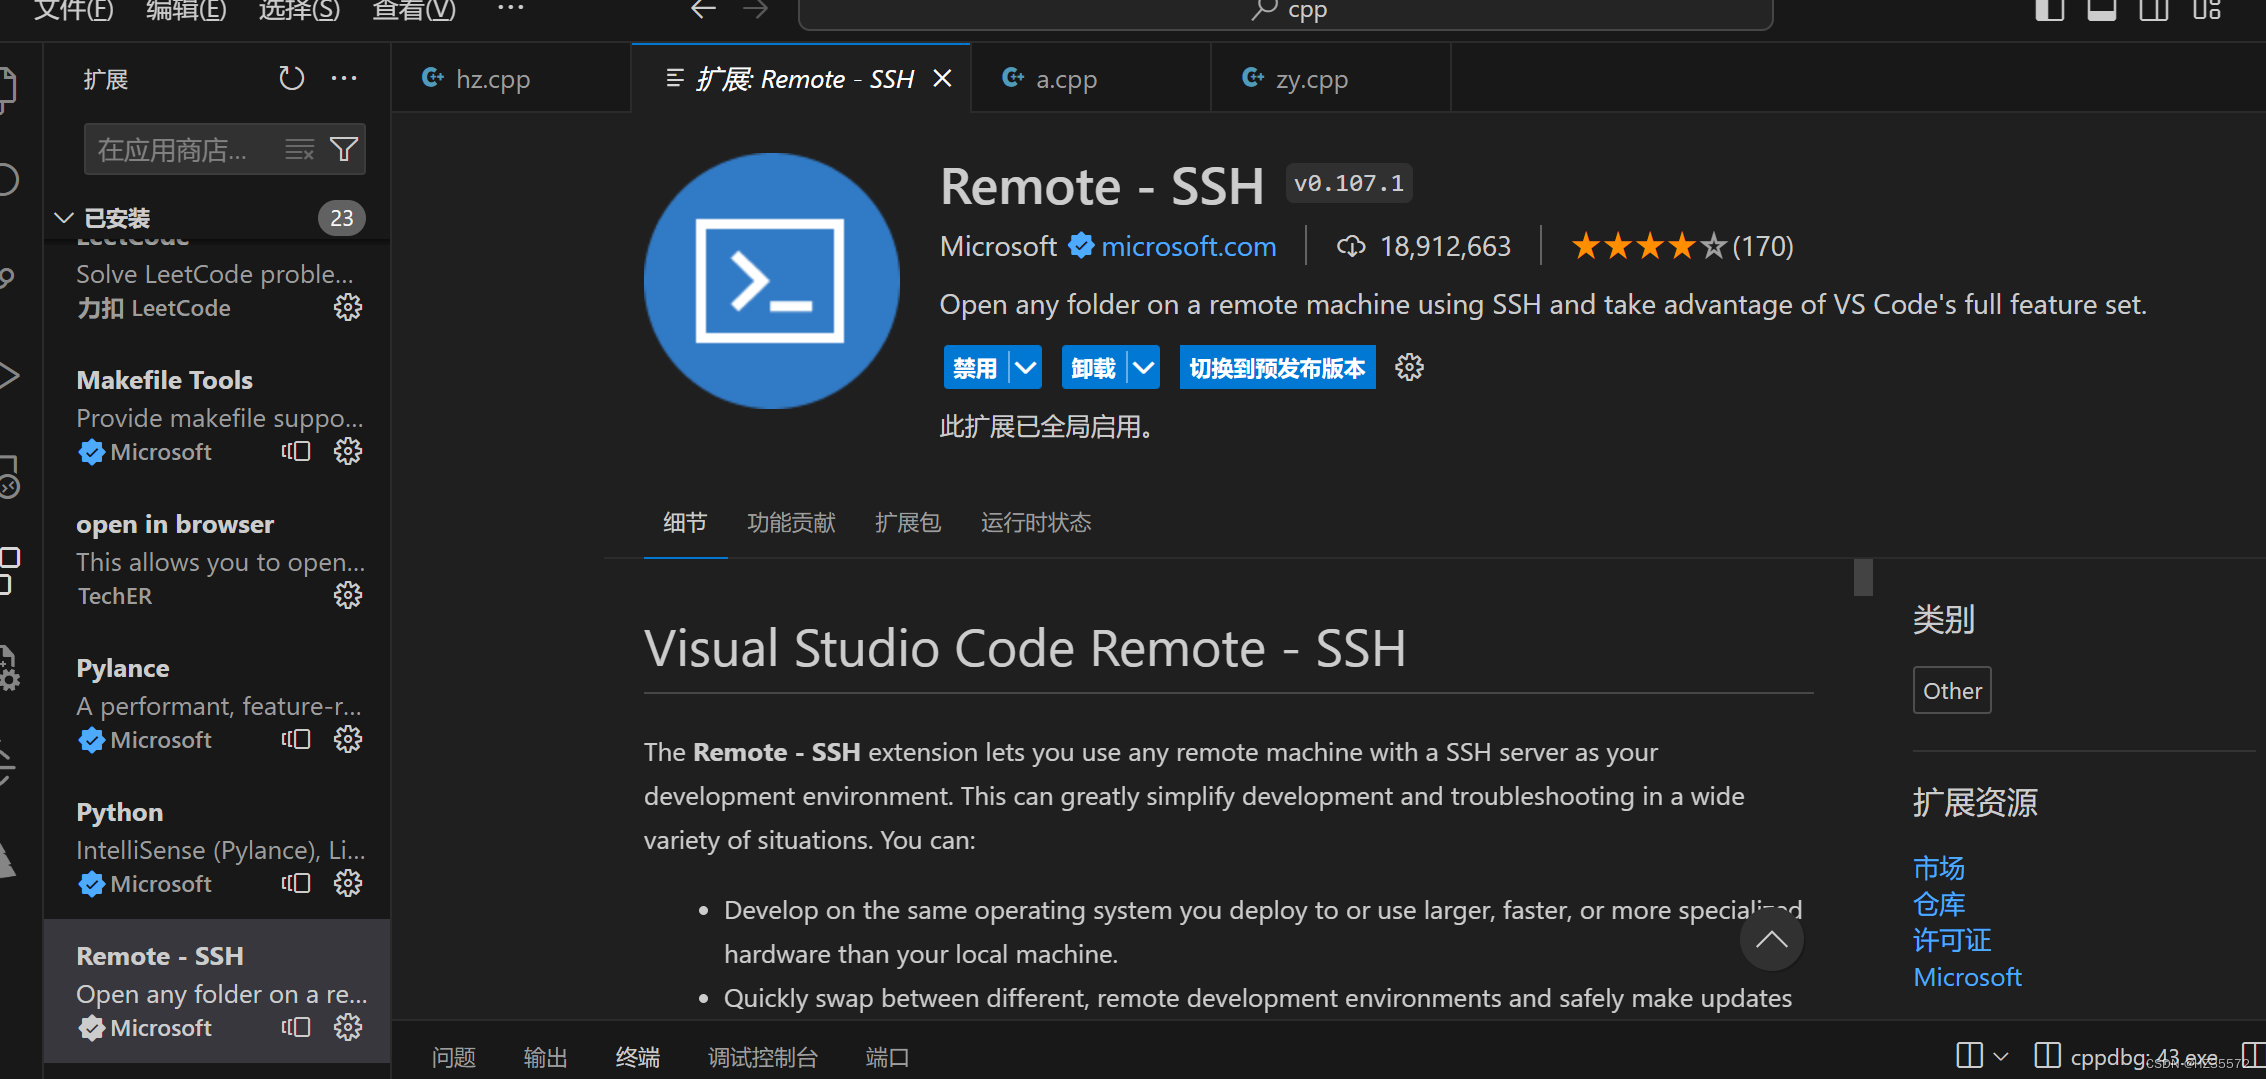Screen dimensions: 2266x1079
Task: Click remote sync icon on Pylance
Action: pyautogui.click(x=296, y=739)
